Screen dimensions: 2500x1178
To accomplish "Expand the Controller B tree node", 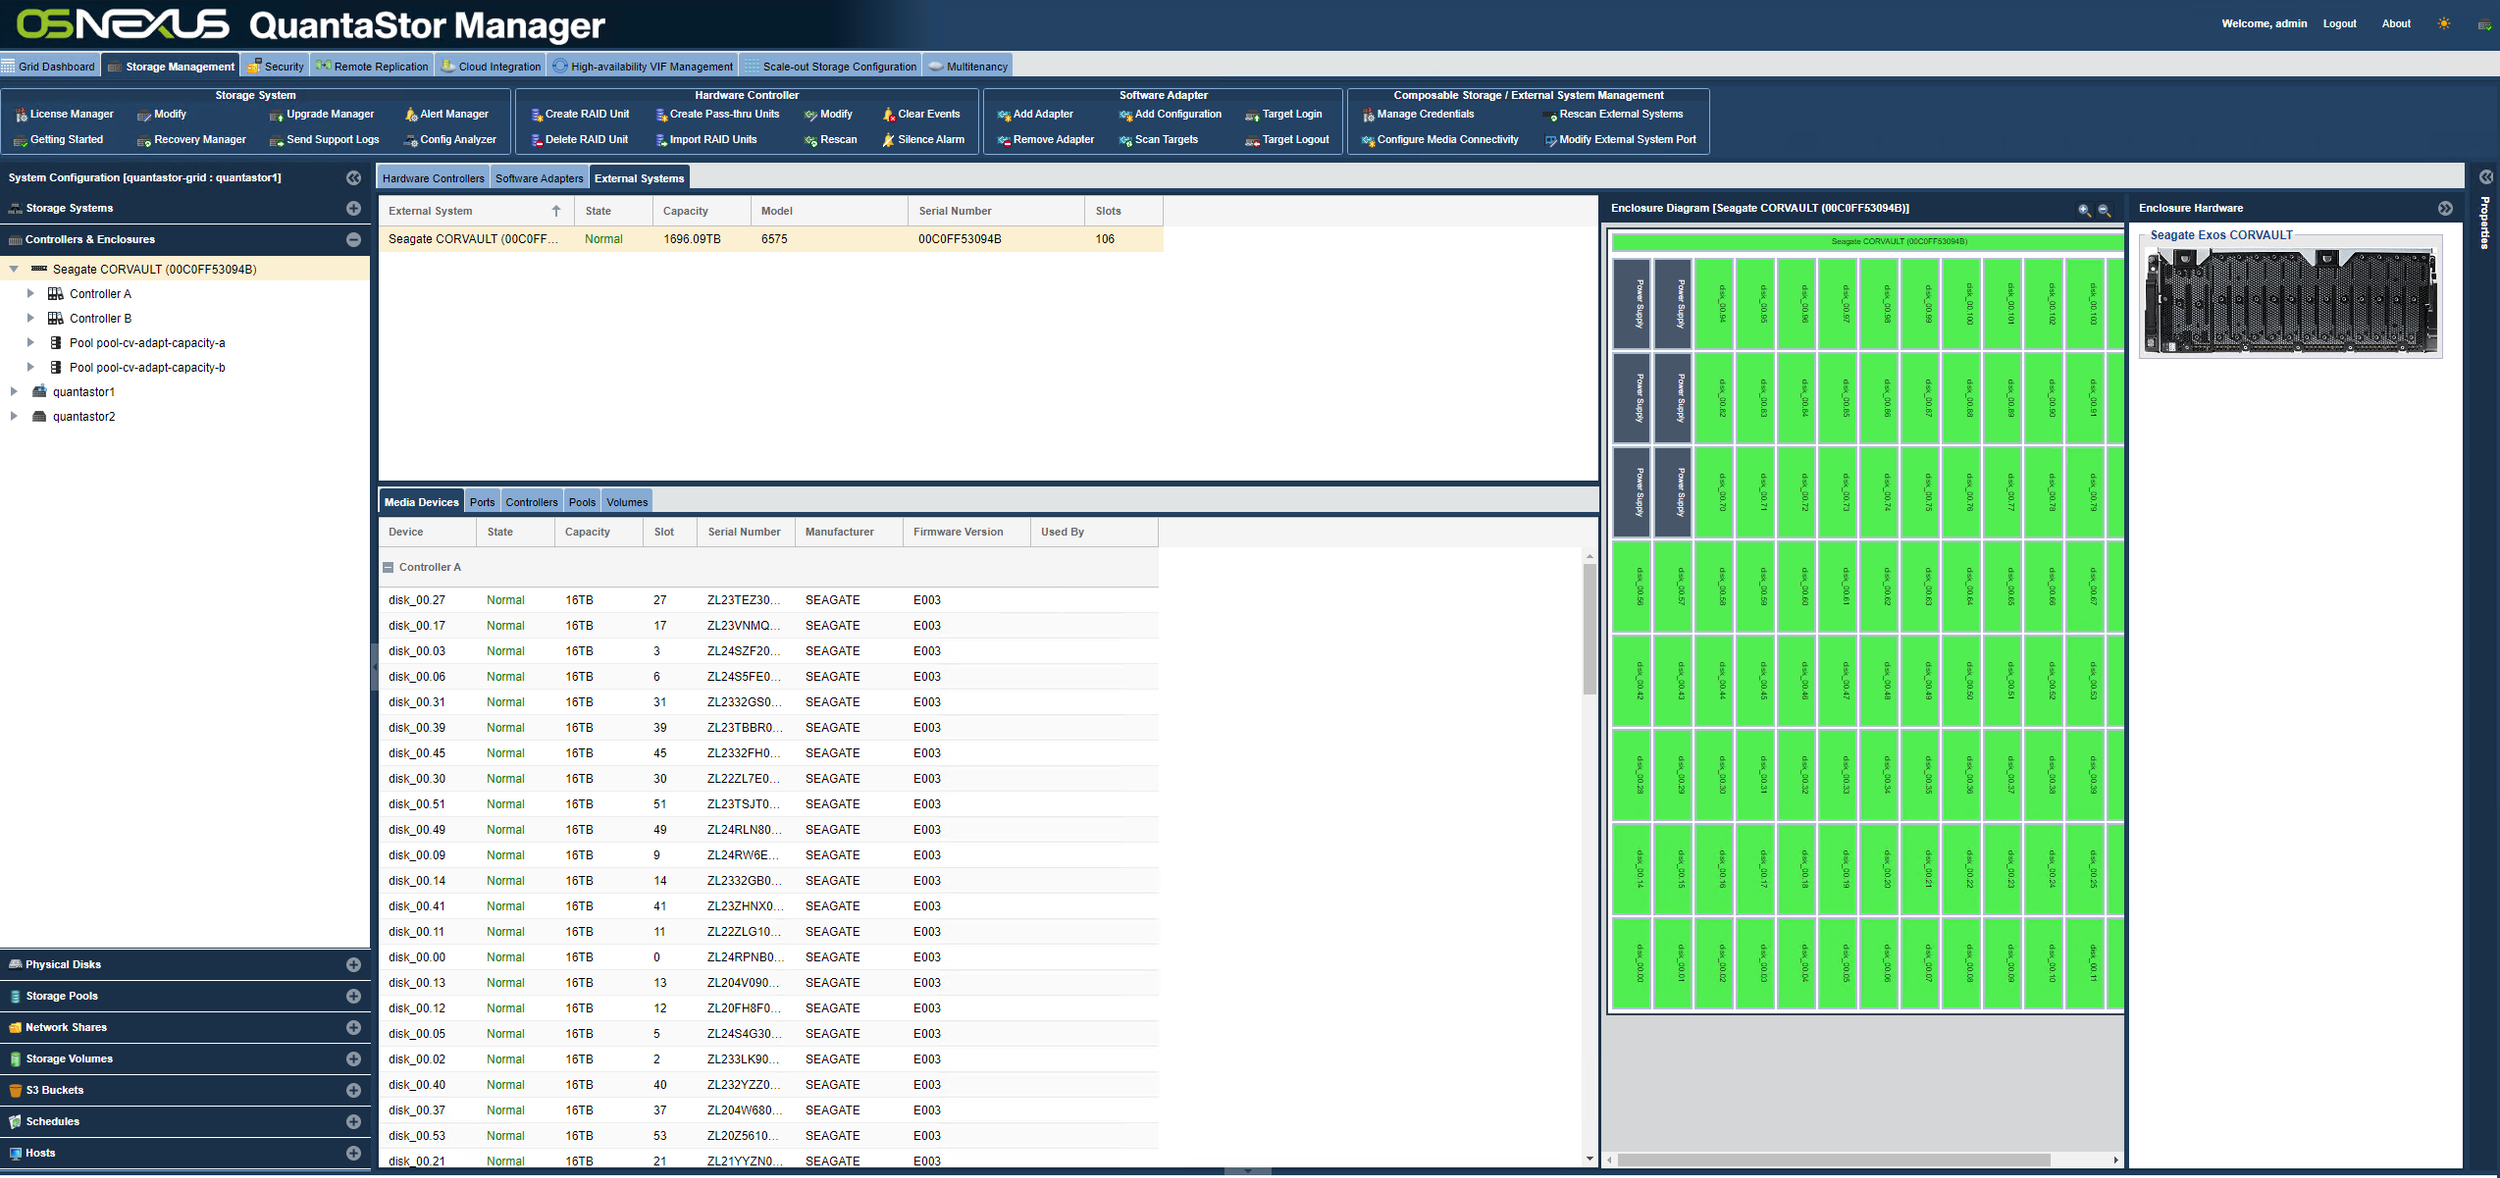I will pyautogui.click(x=30, y=318).
